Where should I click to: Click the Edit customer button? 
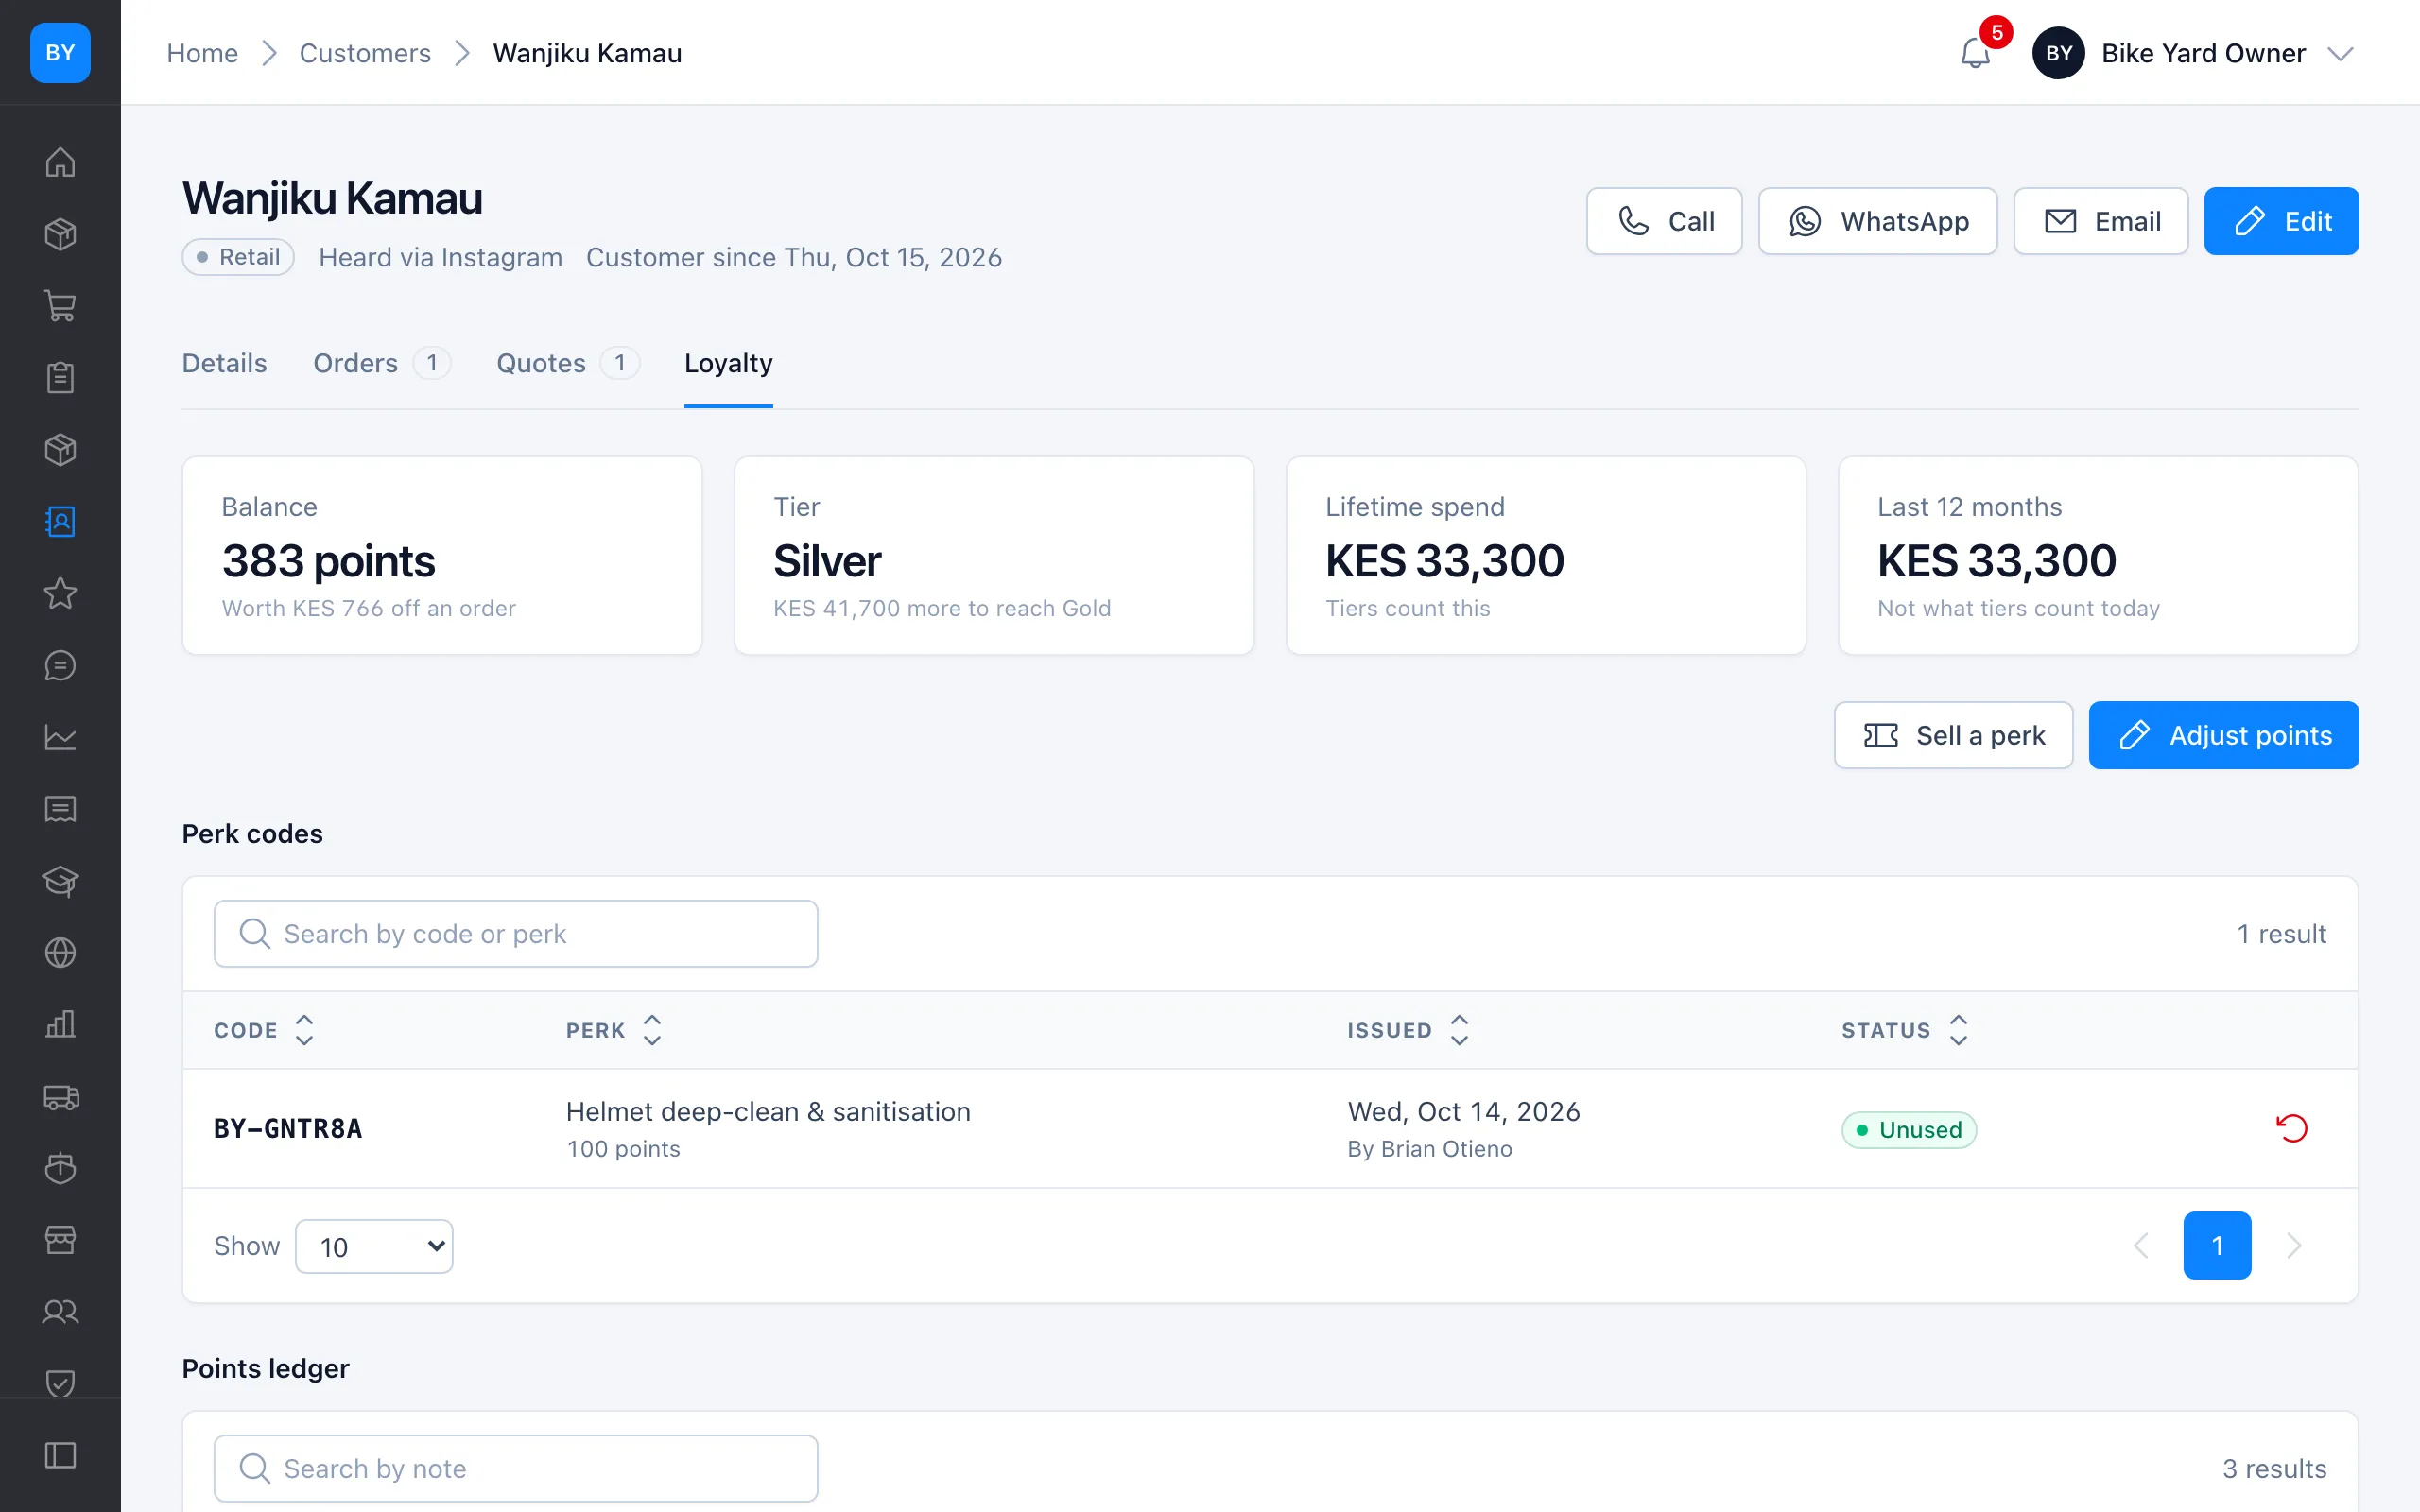2281,221
